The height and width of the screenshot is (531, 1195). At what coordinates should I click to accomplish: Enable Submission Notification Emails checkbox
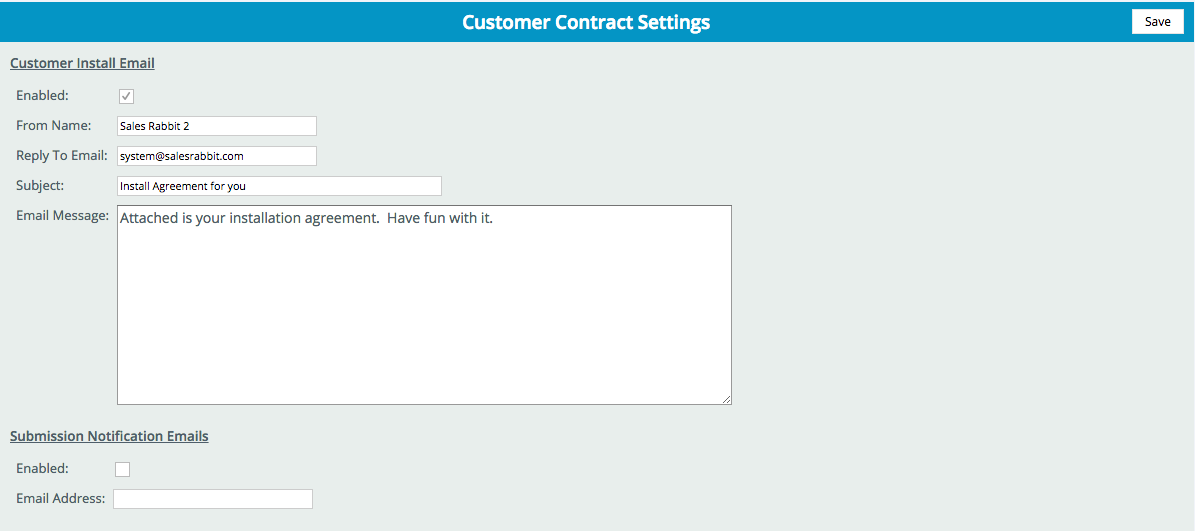122,469
